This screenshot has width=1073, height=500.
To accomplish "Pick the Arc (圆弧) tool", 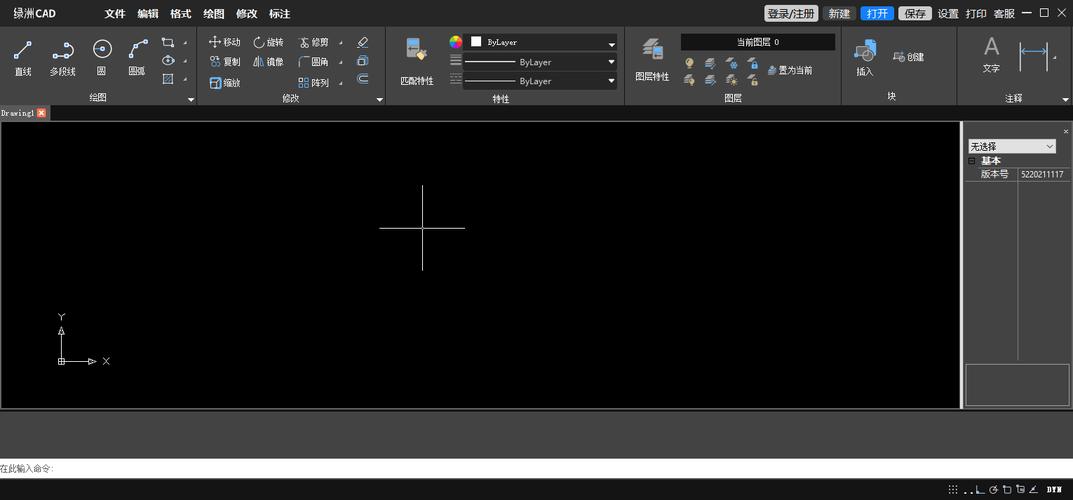I will pos(137,57).
